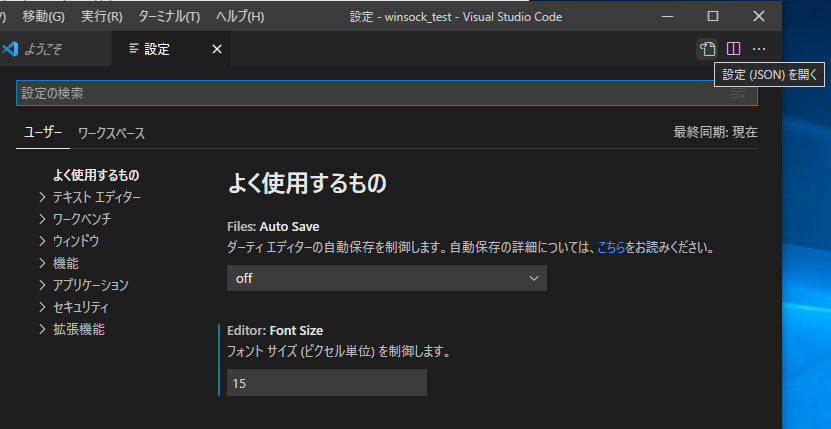831x429 pixels.
Task: Expand the 拡張機能 chevron
Action: click(43, 329)
